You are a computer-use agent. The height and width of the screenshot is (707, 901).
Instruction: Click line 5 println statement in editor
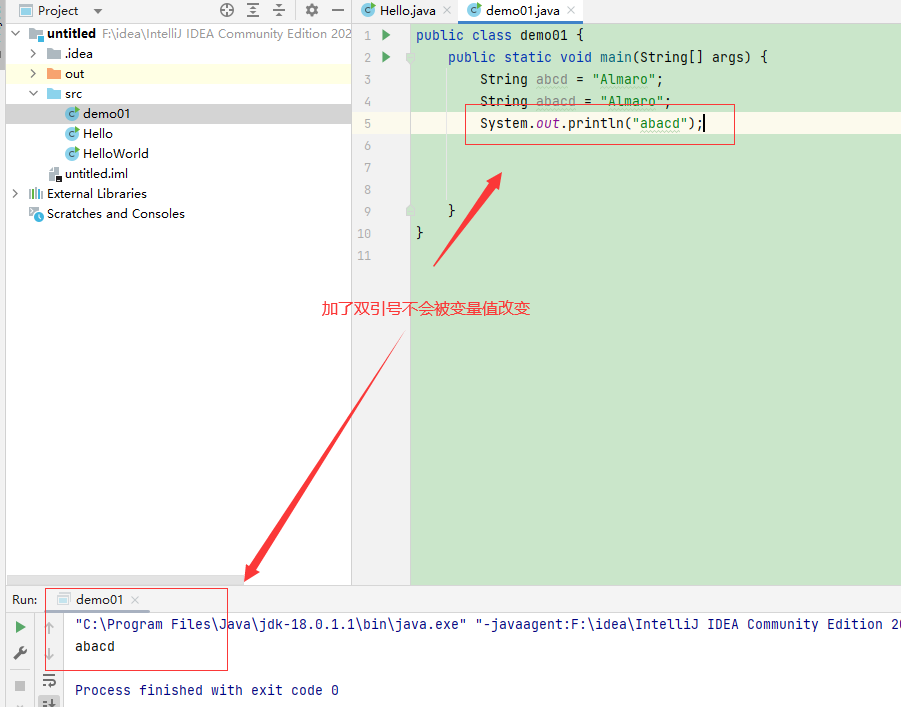point(591,124)
